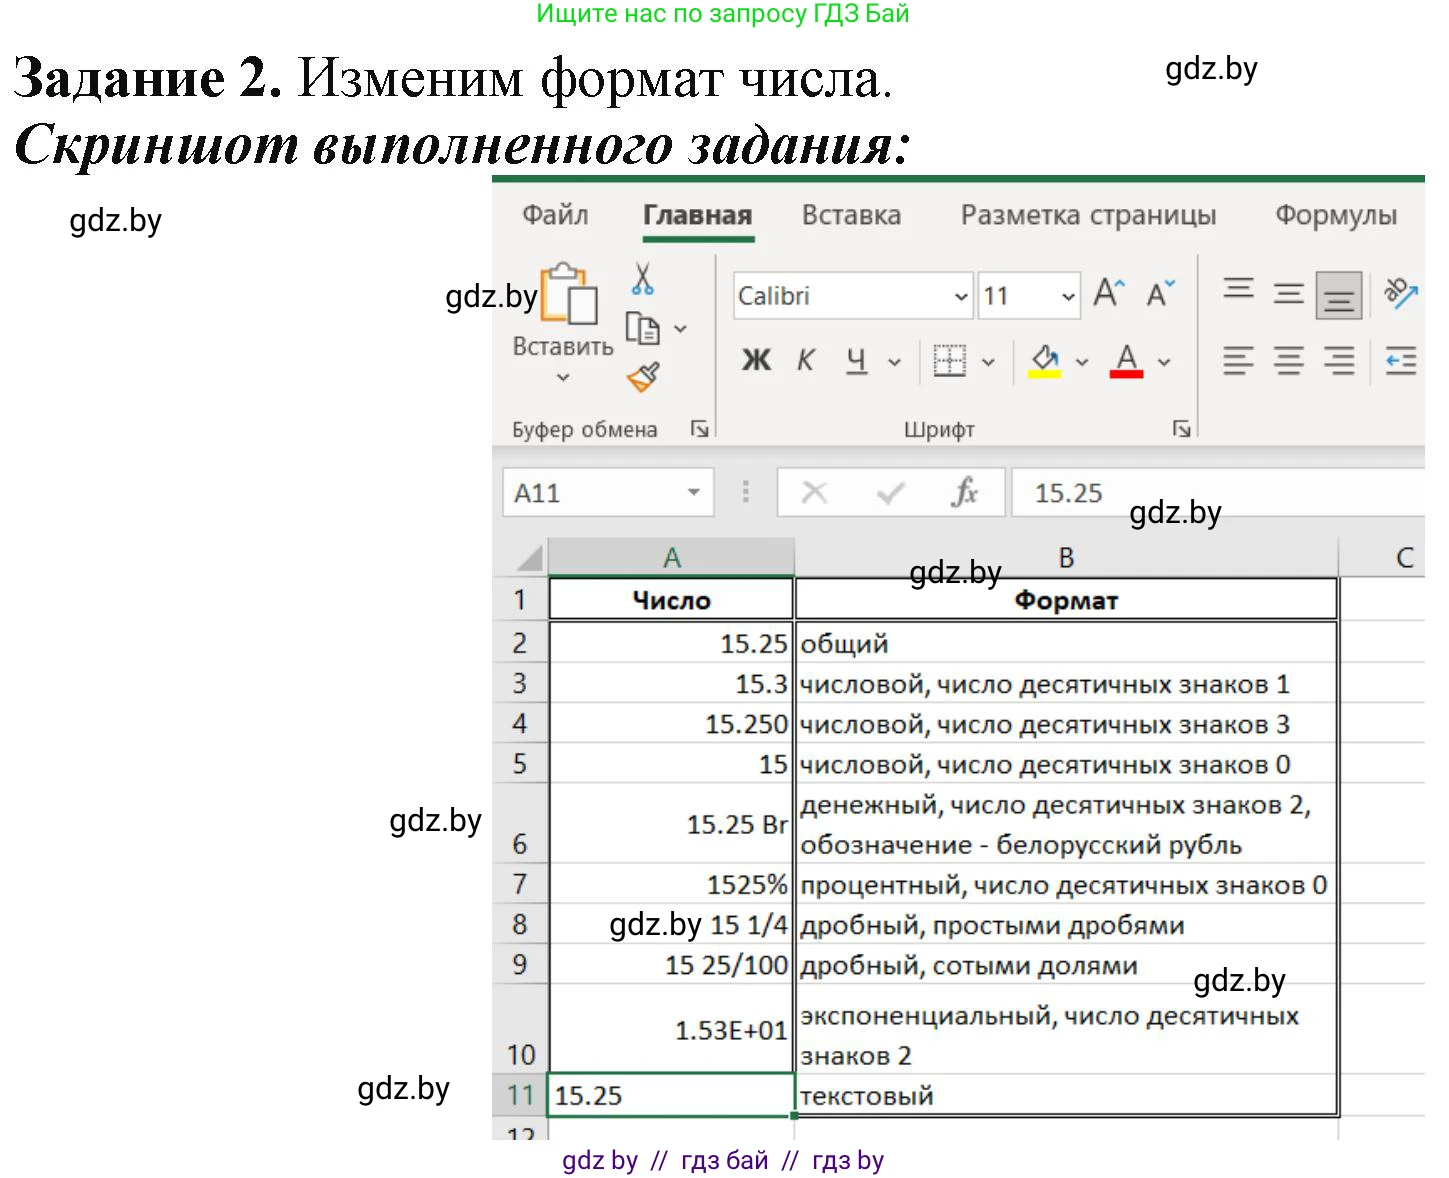Image resolution: width=1449 pixels, height=1178 pixels.
Task: Click the Increase Font Size icon
Action: pyautogui.click(x=1108, y=292)
